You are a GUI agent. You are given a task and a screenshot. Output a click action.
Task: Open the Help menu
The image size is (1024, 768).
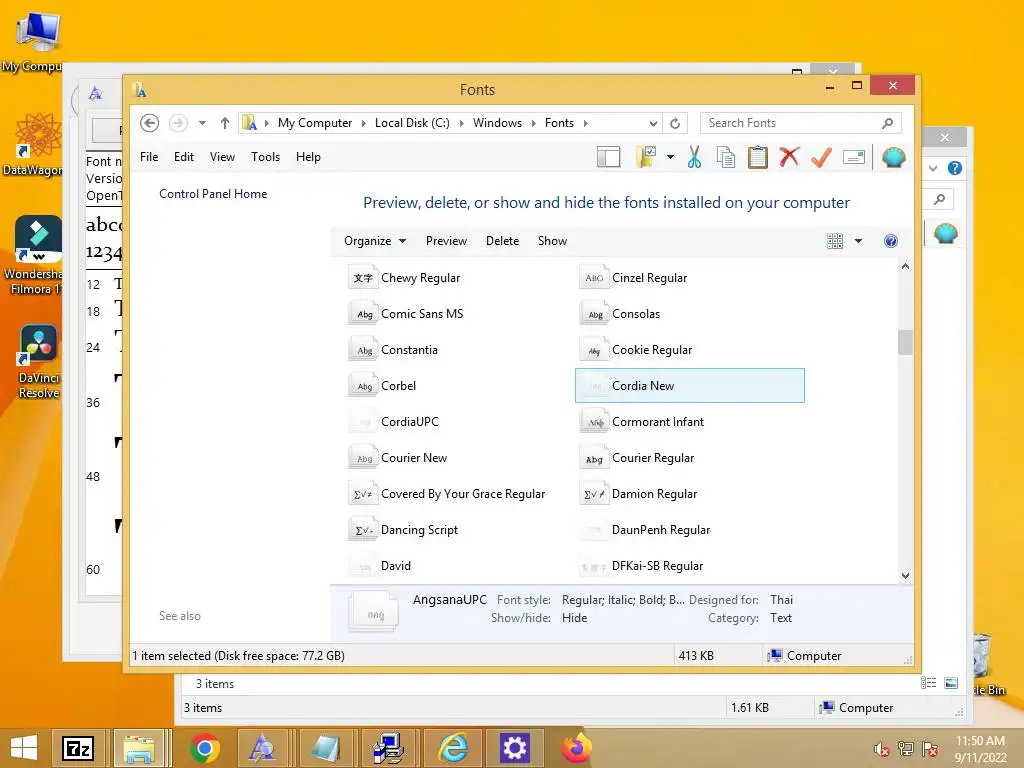(308, 157)
